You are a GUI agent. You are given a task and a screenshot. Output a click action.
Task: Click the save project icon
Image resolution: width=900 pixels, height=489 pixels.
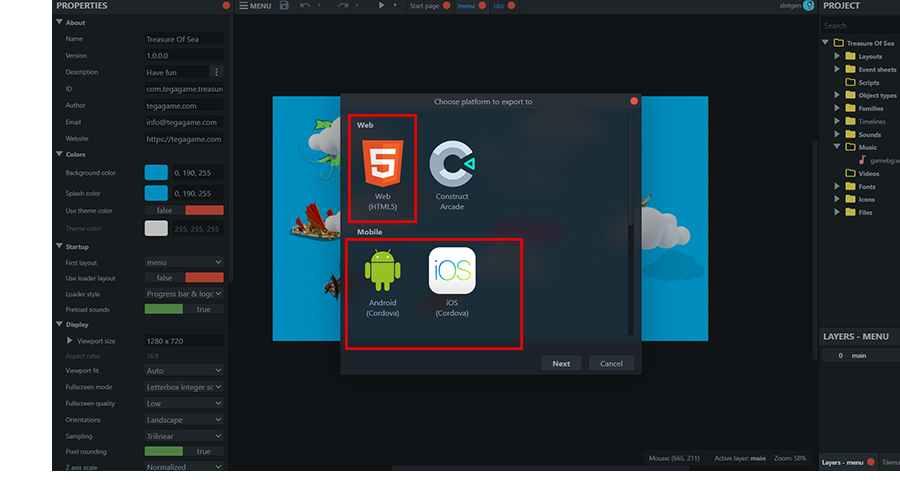(x=284, y=6)
